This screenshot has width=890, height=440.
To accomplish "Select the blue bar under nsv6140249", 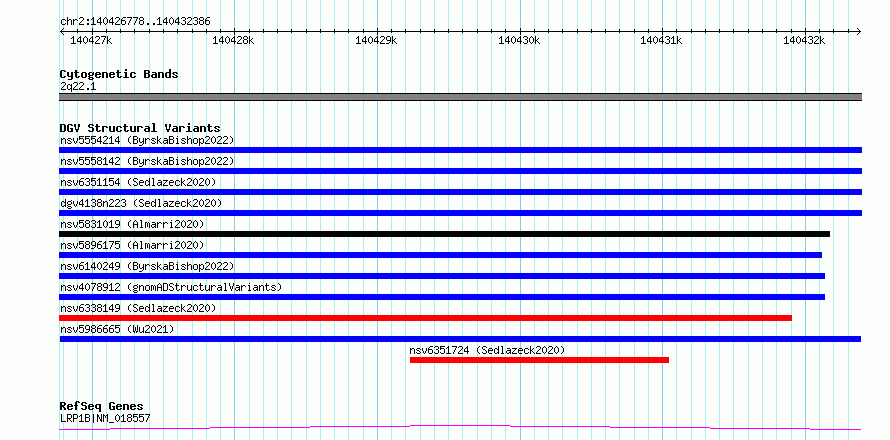I will click(x=442, y=276).
